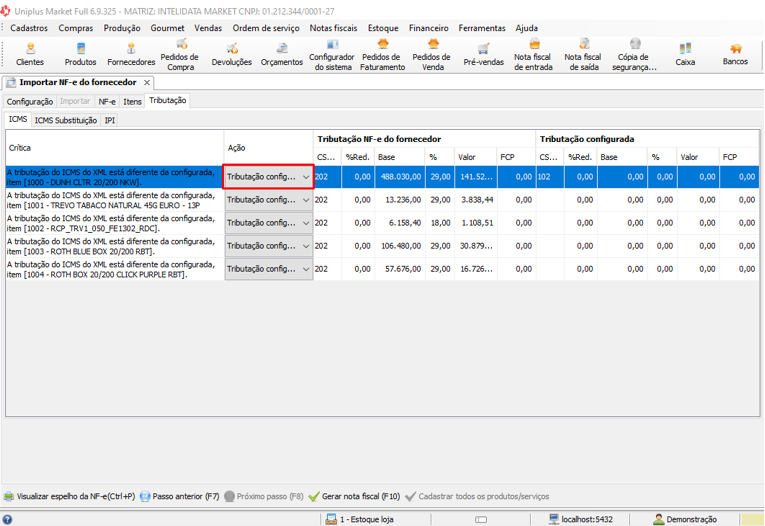Open the Financeiro menu
This screenshot has height=526, width=765.
click(x=428, y=28)
